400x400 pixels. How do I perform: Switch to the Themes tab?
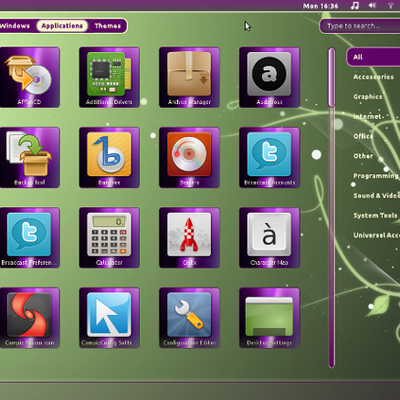[107, 26]
